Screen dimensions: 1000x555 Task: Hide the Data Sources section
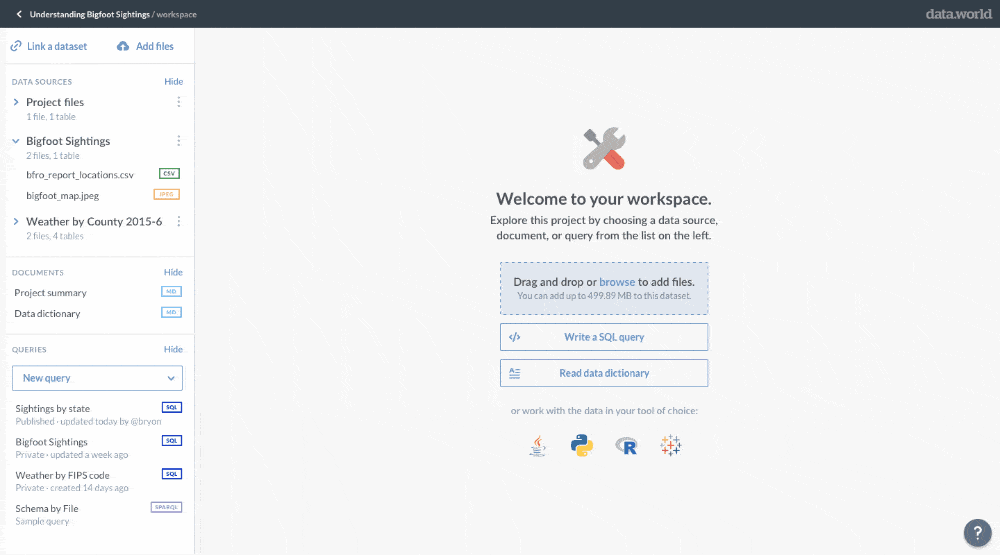[x=173, y=82]
